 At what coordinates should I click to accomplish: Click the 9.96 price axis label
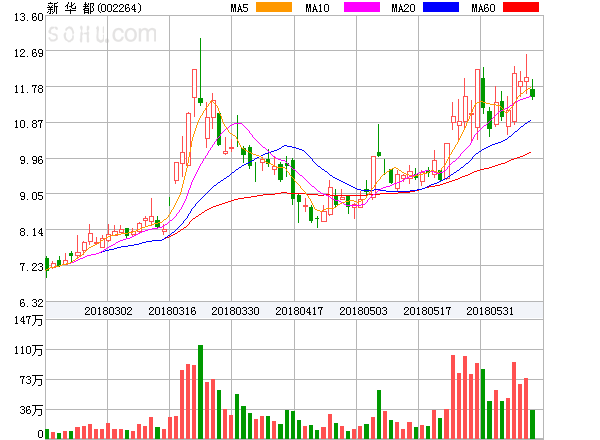(31, 160)
